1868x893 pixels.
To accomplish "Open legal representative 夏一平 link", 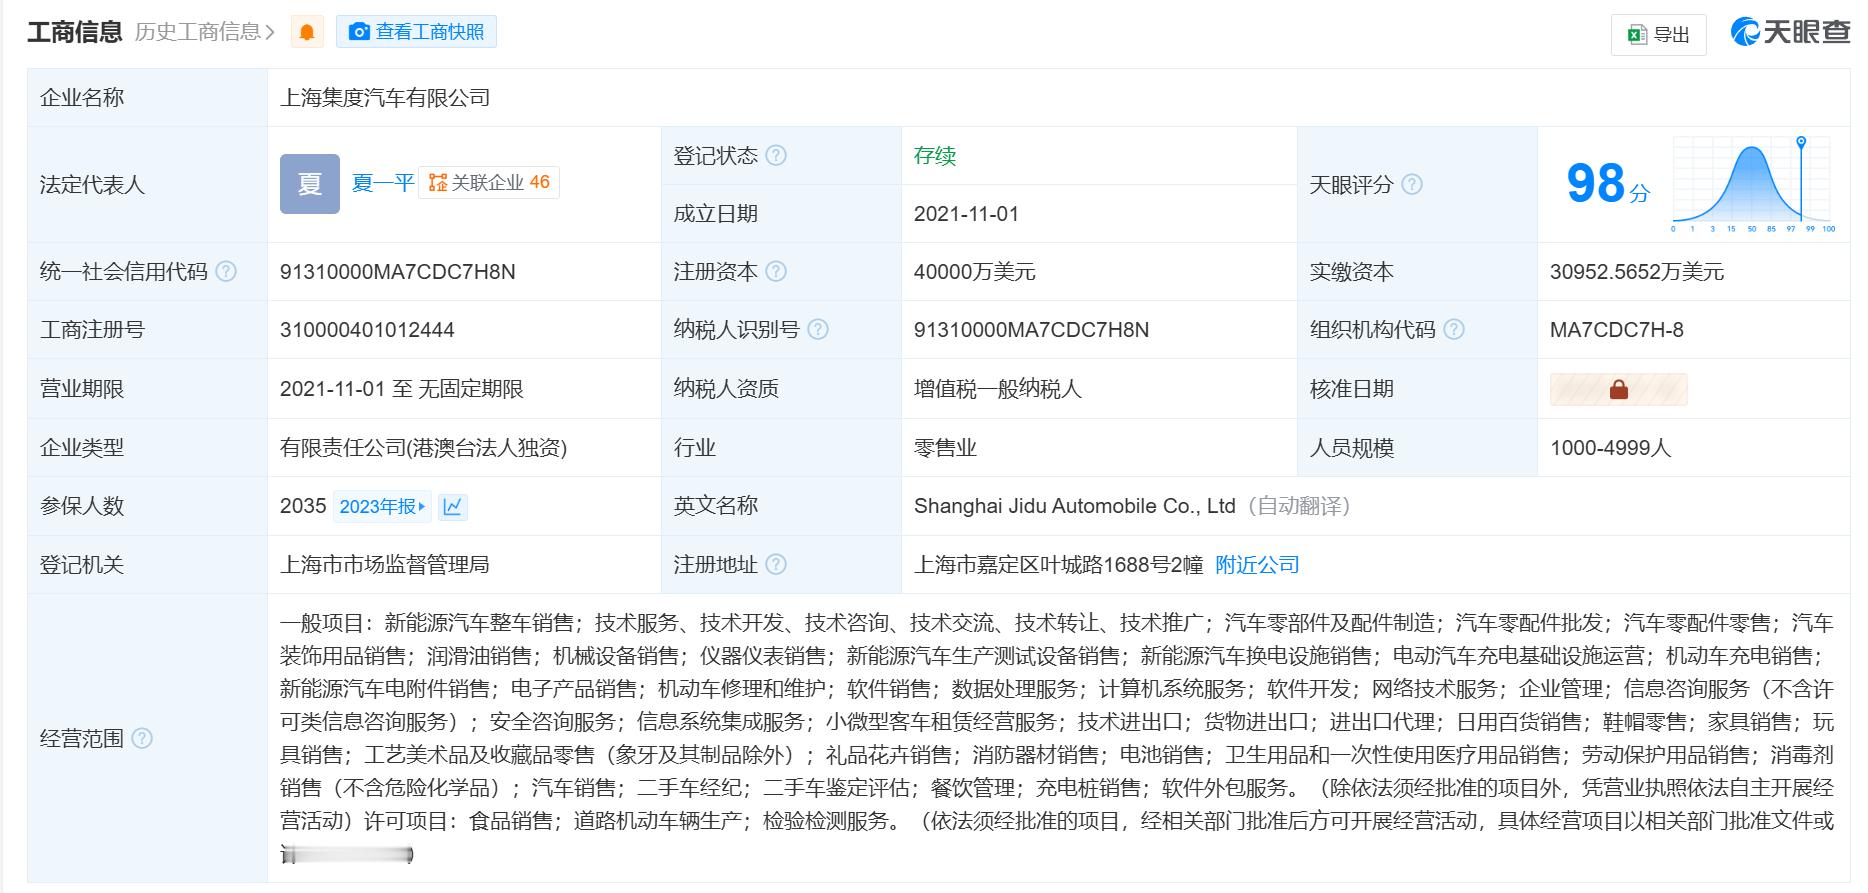I will pyautogui.click(x=383, y=183).
